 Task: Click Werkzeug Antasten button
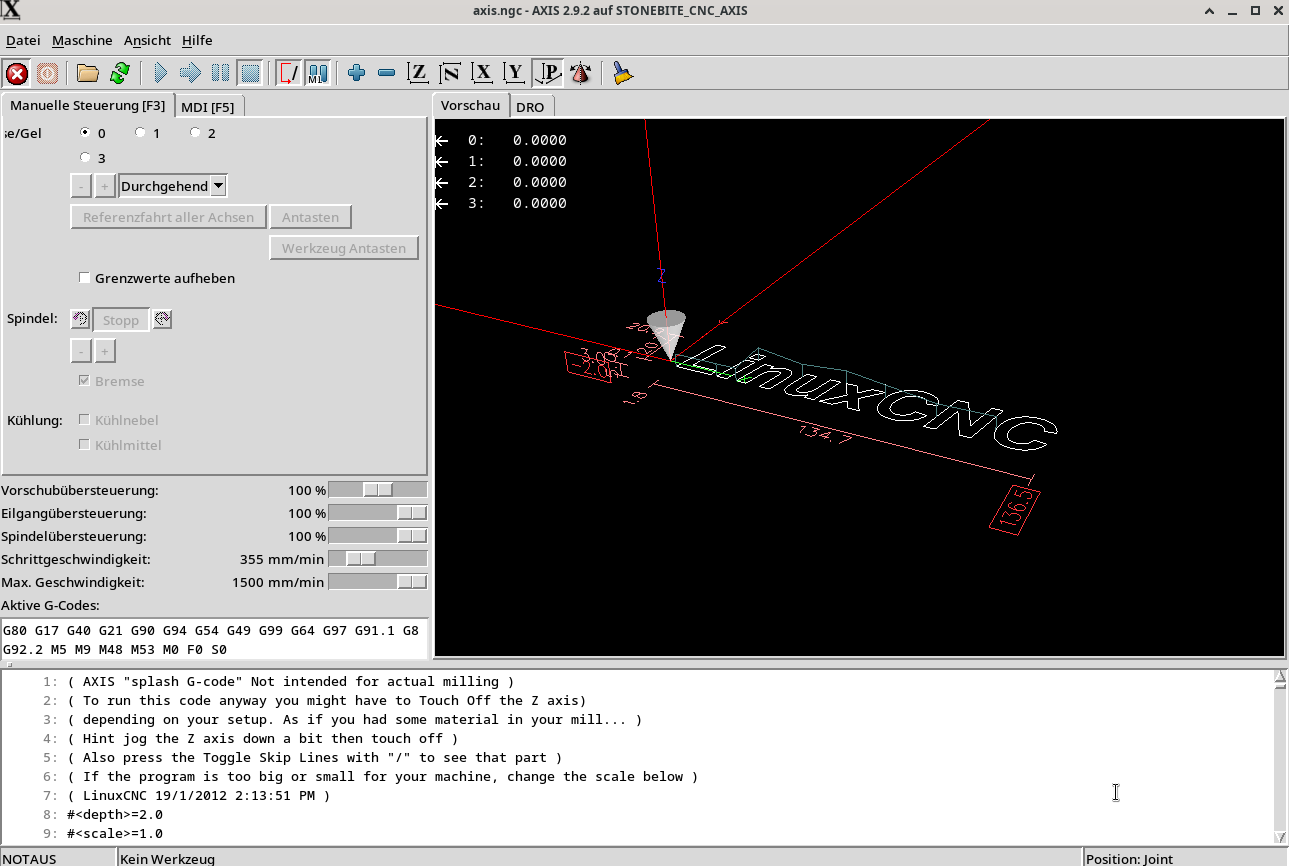tap(344, 248)
